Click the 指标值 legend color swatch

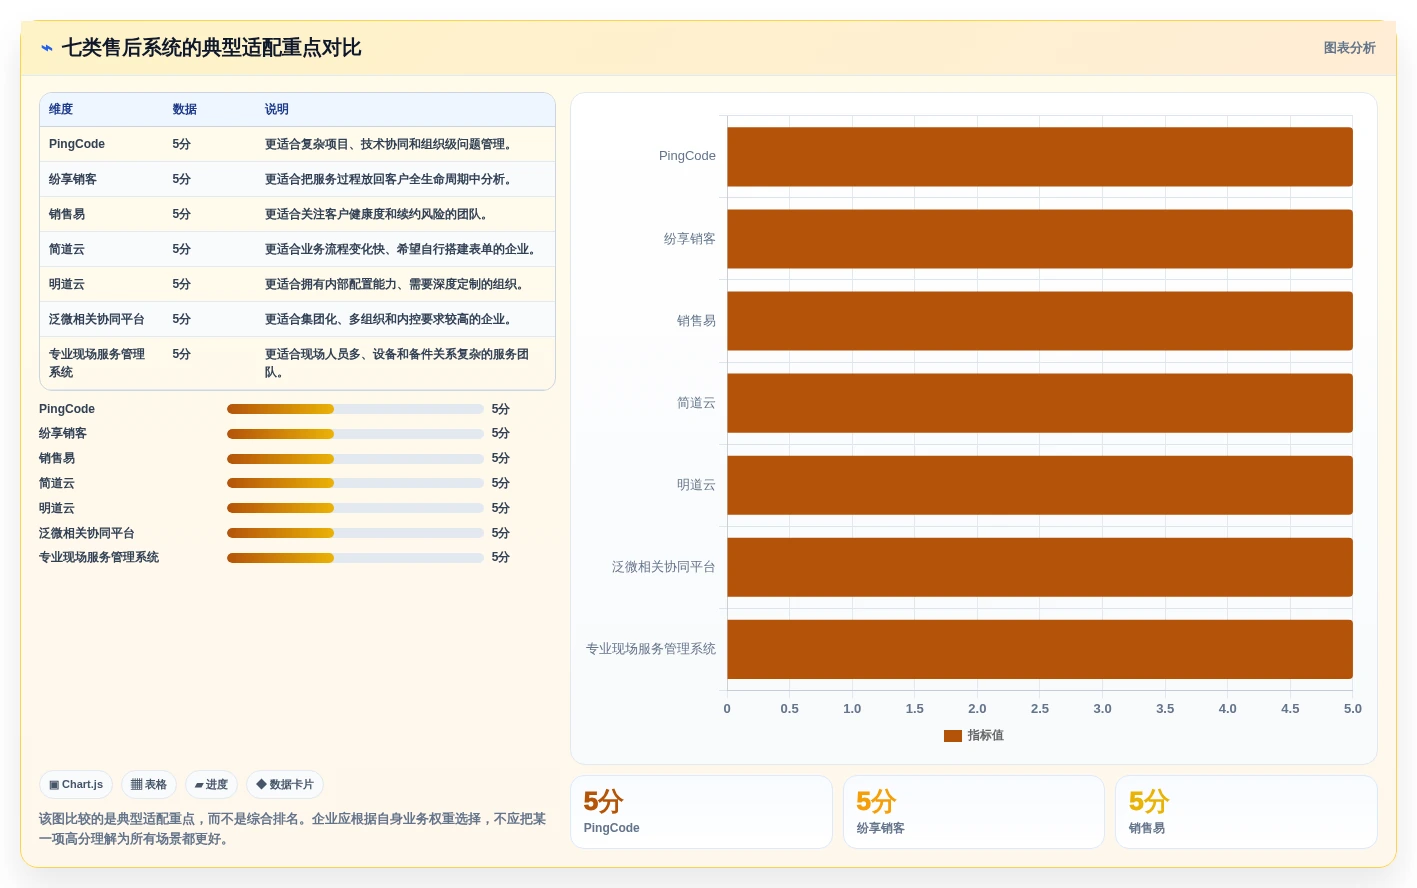953,736
